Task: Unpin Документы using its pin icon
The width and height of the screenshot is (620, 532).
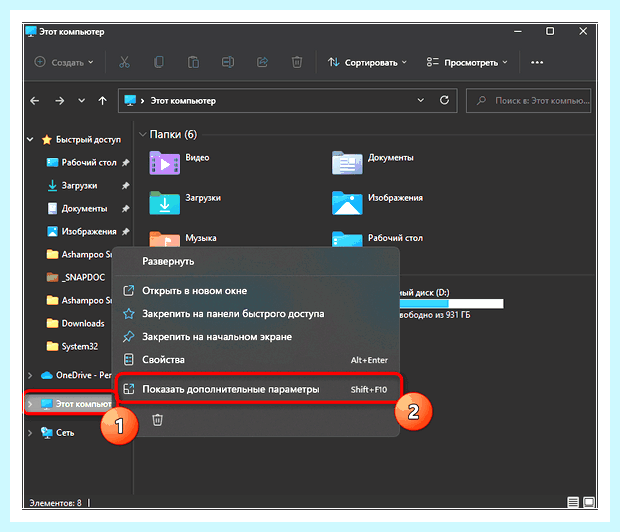Action: click(x=125, y=208)
